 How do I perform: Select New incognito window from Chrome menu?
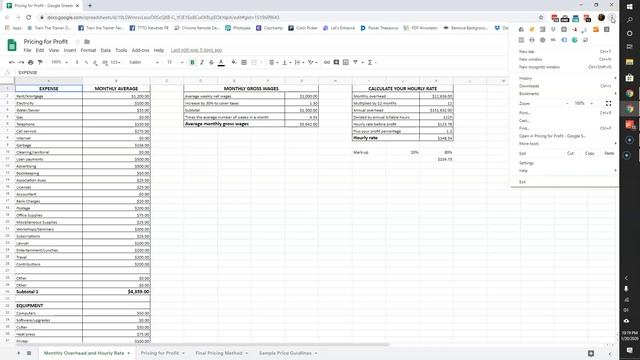[565, 67]
